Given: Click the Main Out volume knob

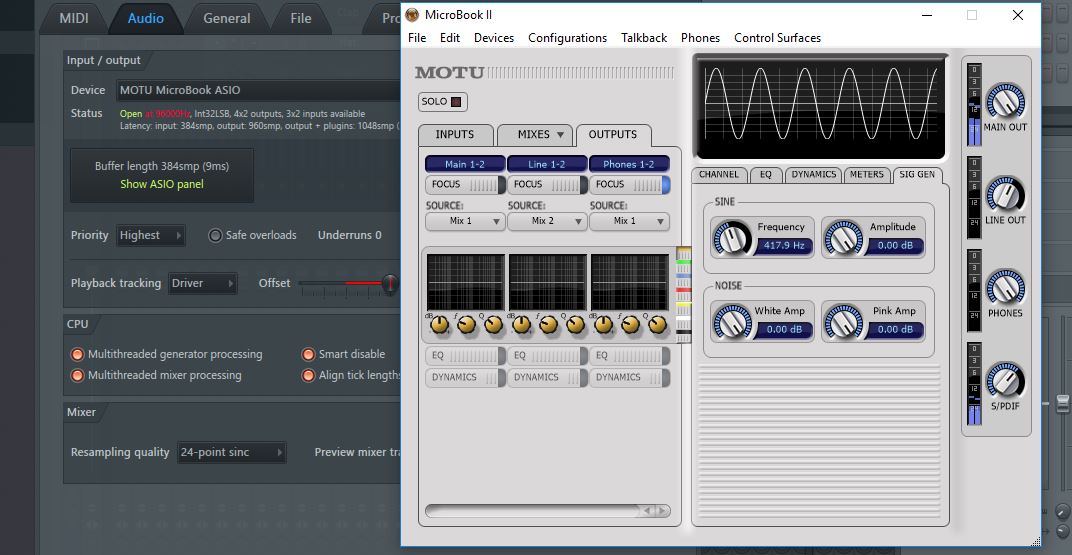Looking at the screenshot, I should [1004, 101].
